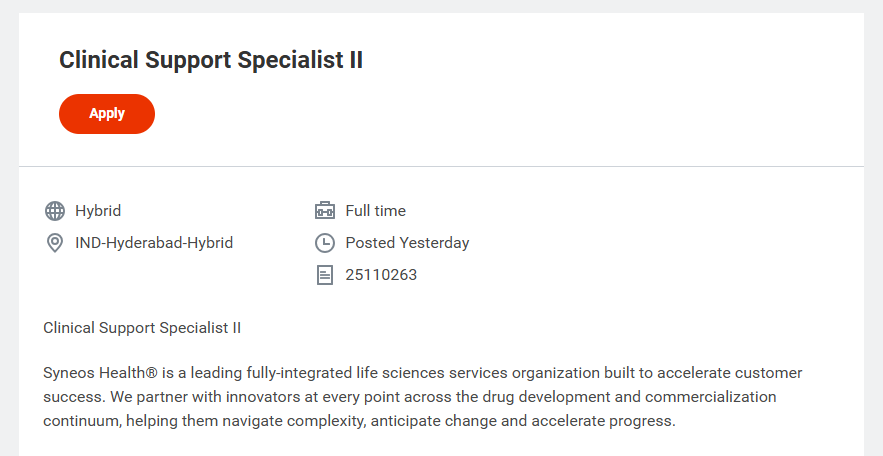Click the phrase accelerate customer in the description
This screenshot has height=456, width=883.
(730, 373)
